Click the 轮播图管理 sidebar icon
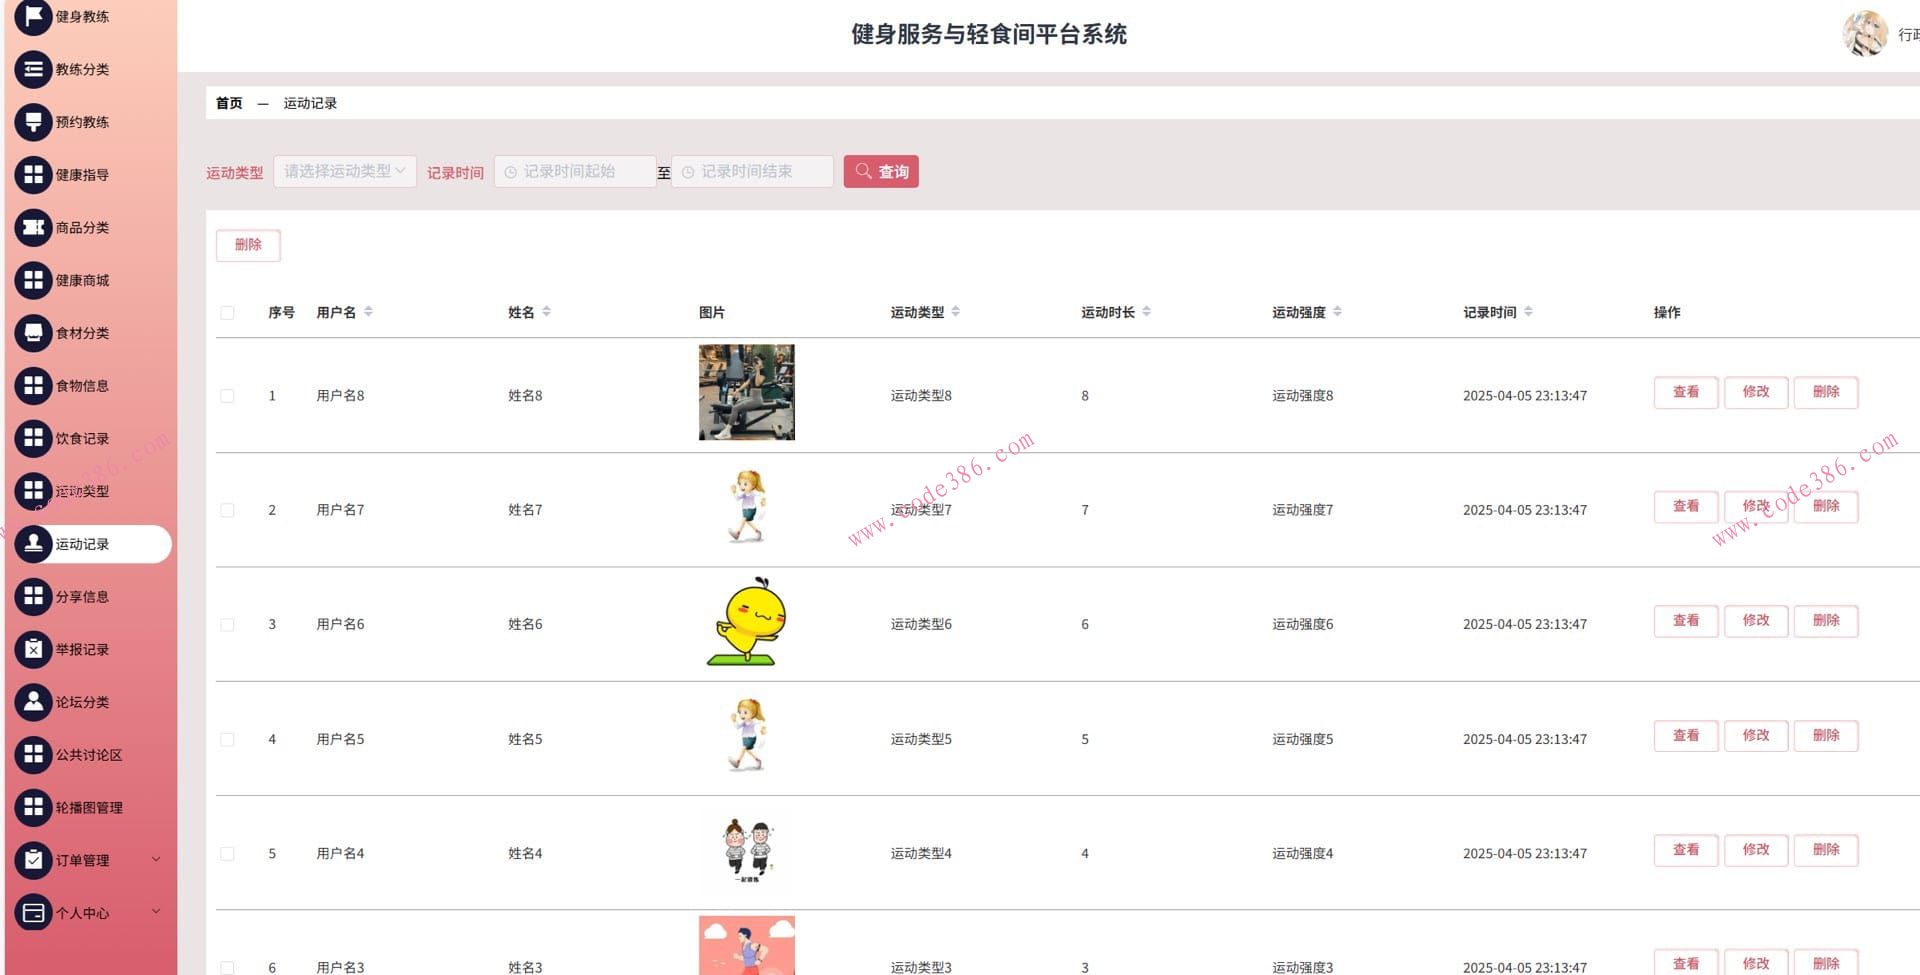1920x975 pixels. point(33,807)
